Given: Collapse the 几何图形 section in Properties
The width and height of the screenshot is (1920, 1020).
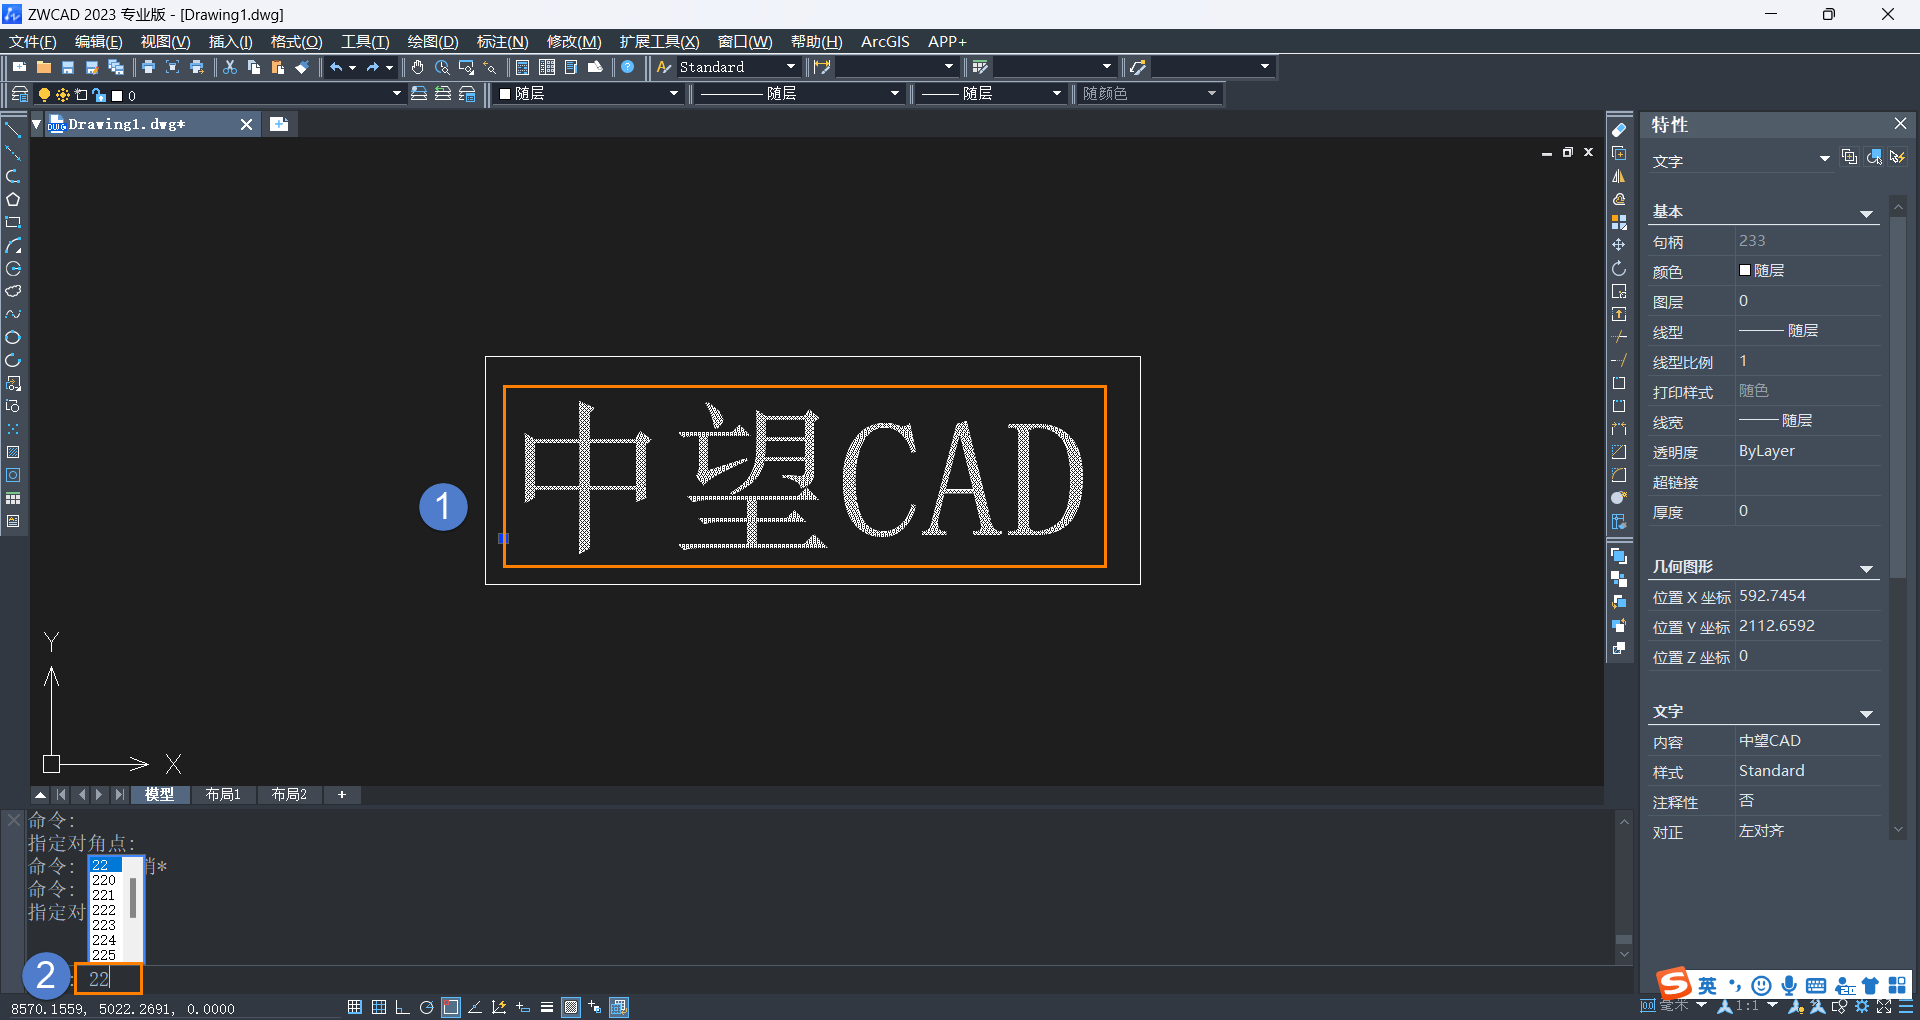Looking at the screenshot, I should 1866,569.
